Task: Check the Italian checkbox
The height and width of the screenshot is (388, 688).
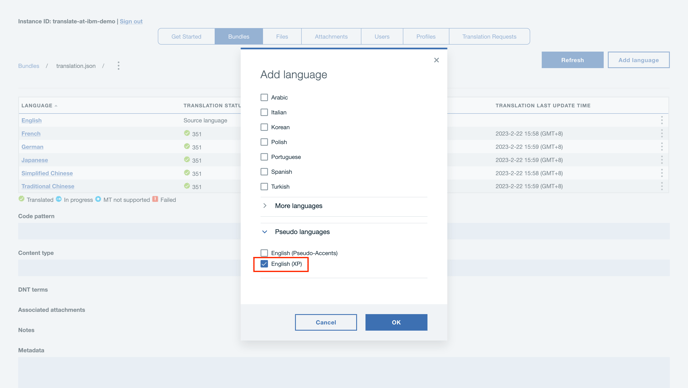Action: pyautogui.click(x=264, y=112)
